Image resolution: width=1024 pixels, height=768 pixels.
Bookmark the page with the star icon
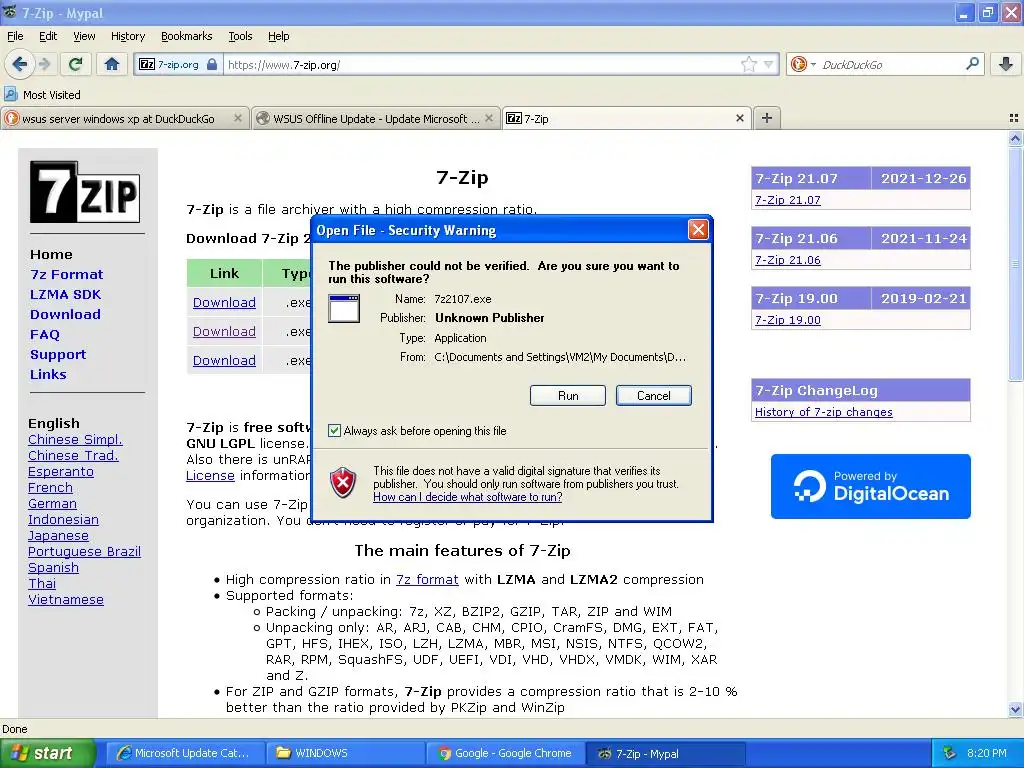pos(748,64)
